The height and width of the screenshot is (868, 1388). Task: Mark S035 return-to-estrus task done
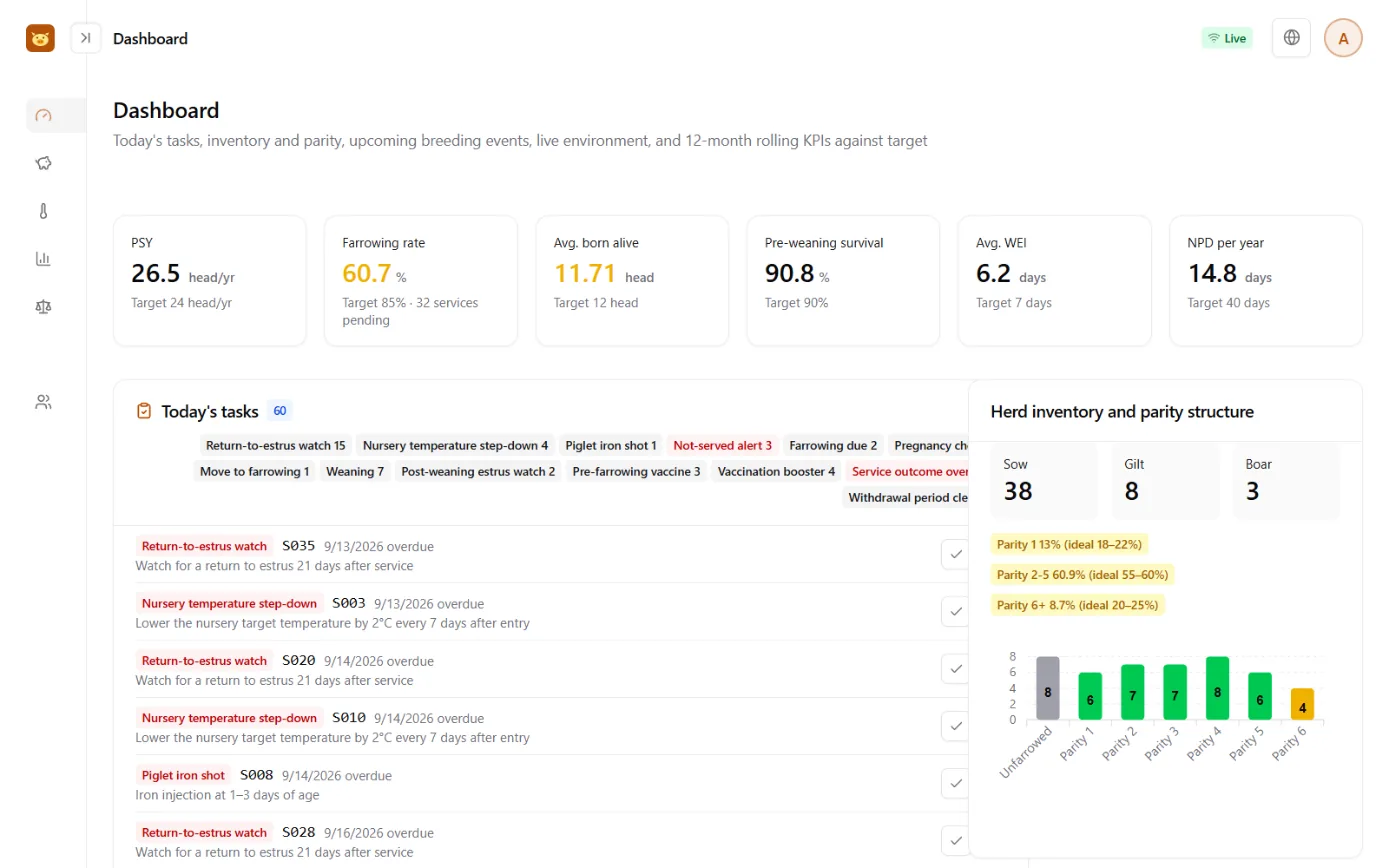(x=955, y=554)
